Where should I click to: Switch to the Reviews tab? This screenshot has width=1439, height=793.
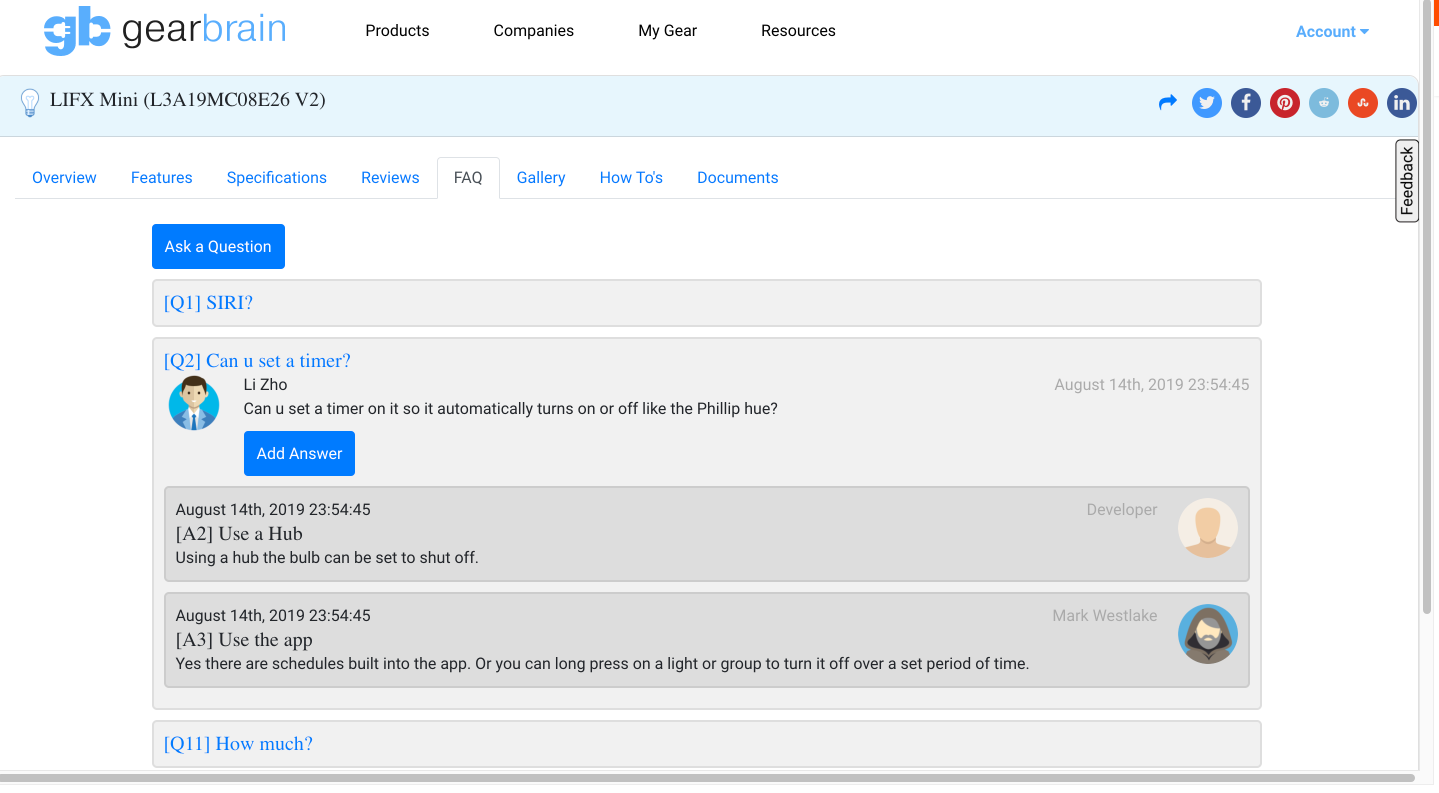390,178
